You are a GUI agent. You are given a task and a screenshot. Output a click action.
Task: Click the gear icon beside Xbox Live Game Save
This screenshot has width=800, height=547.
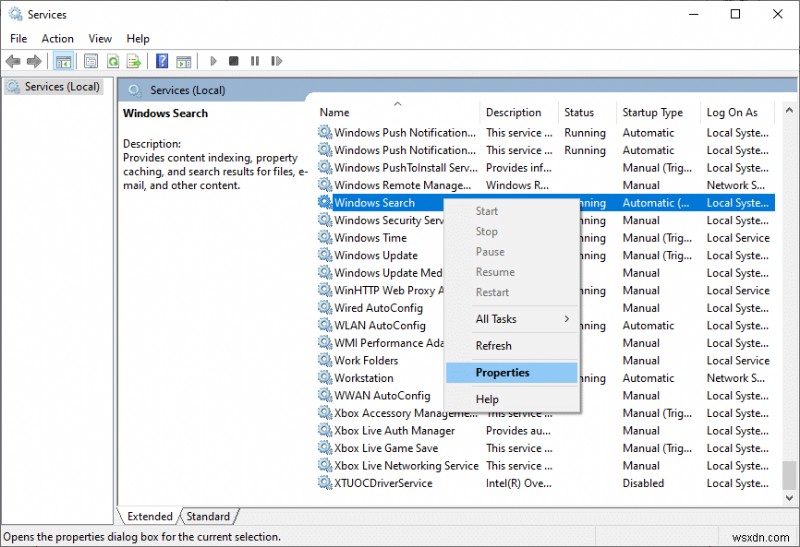(325, 447)
